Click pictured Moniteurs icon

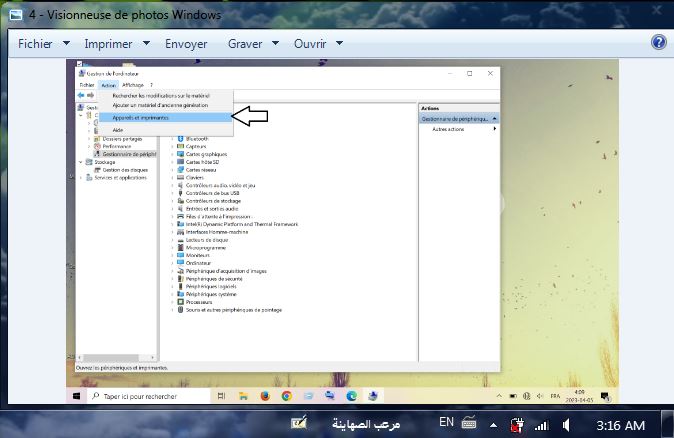pos(181,255)
